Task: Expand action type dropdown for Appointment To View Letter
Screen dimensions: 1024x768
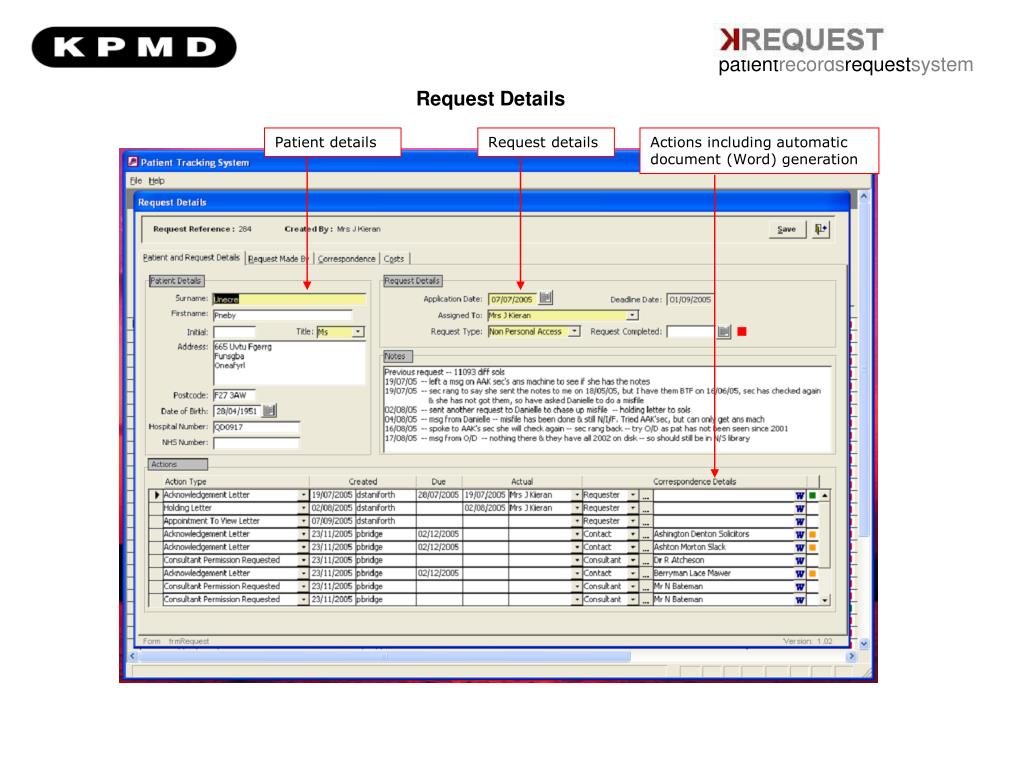Action: (303, 521)
